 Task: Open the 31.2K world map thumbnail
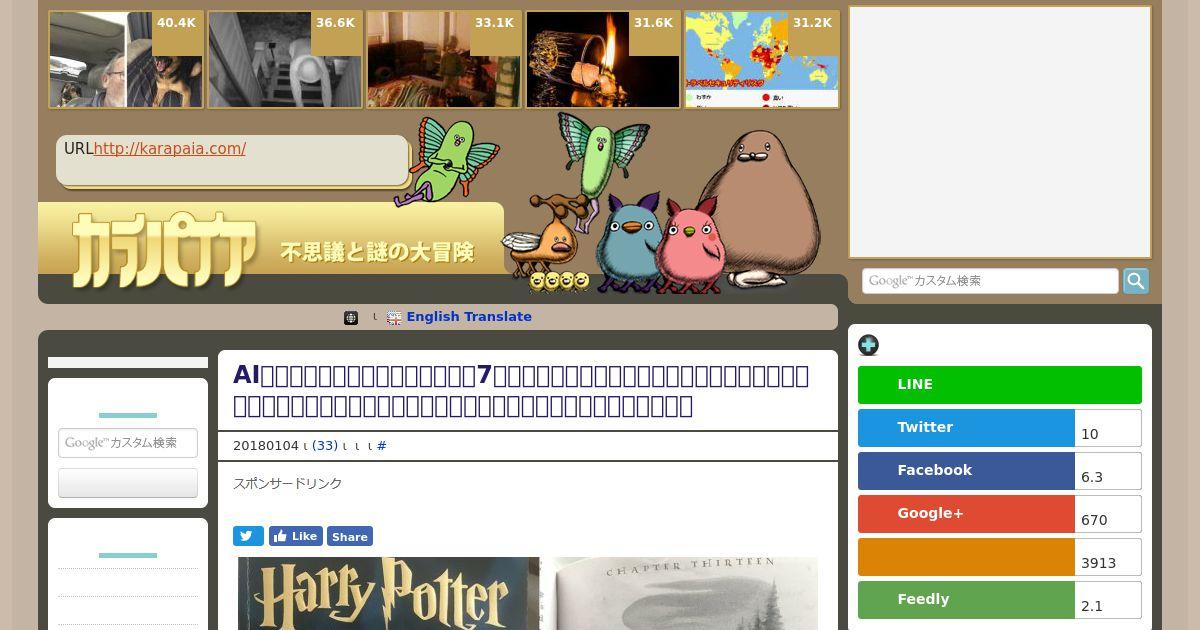tap(762, 59)
